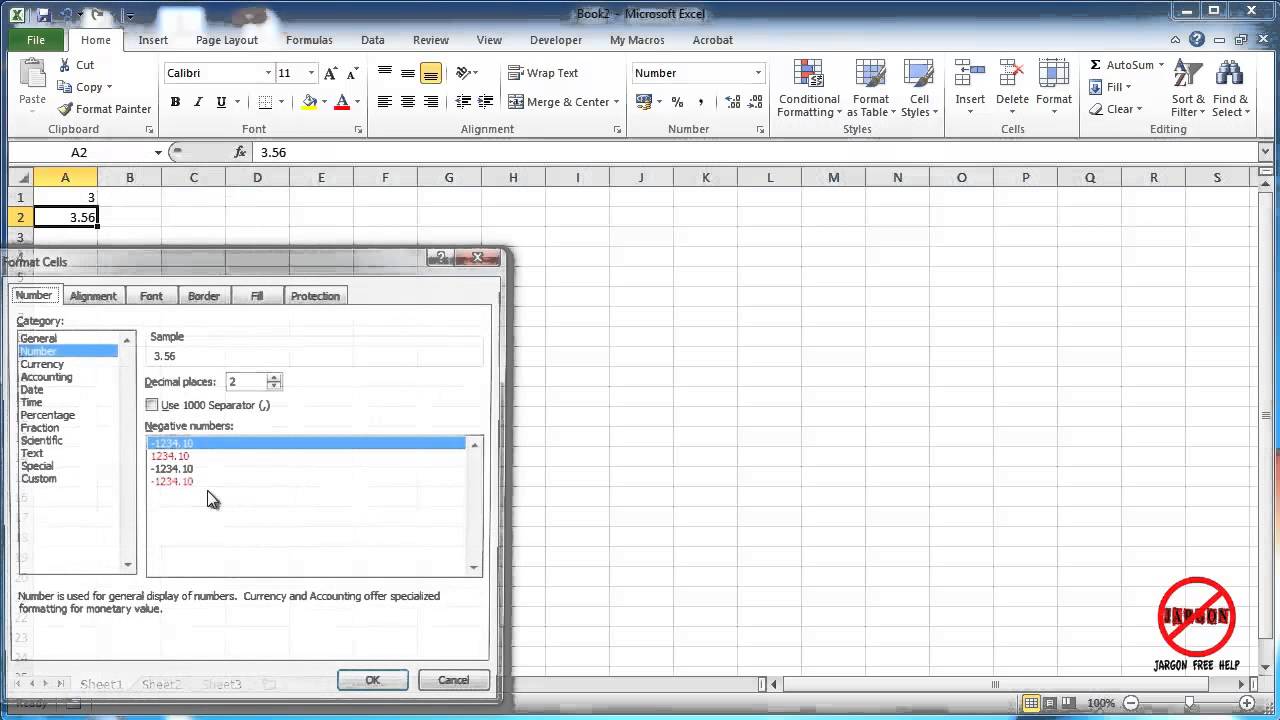The image size is (1280, 720).
Task: Click the Decimal places input field
Action: tap(246, 381)
